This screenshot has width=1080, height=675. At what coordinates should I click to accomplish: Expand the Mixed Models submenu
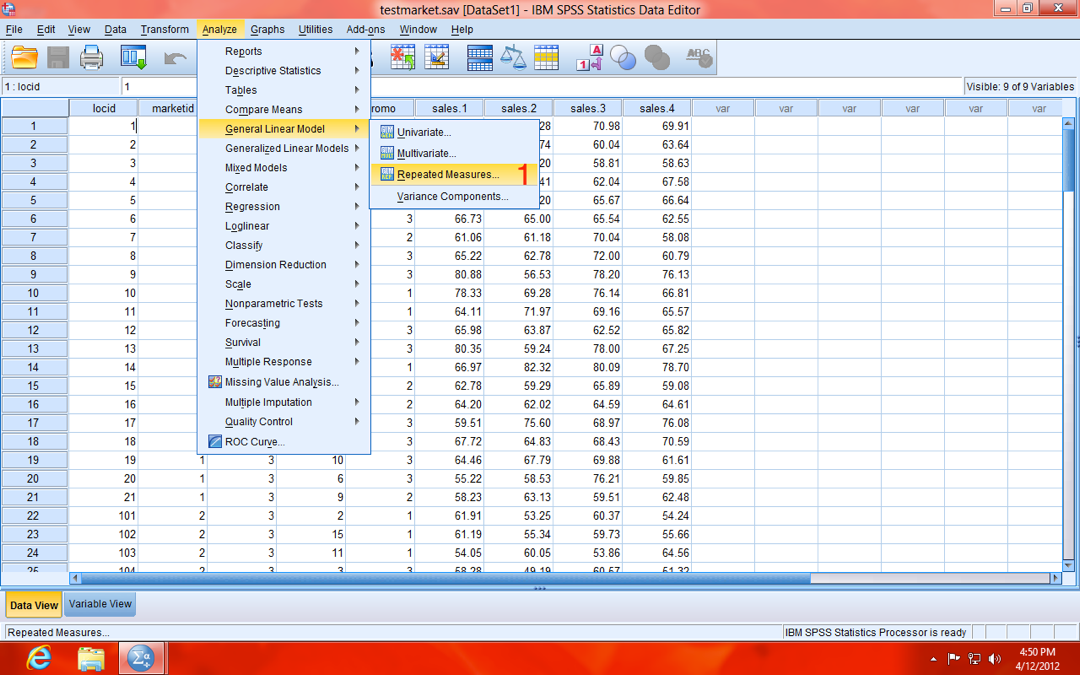point(283,167)
